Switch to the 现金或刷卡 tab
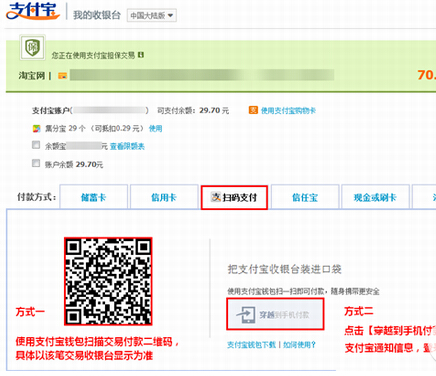Screen dimensions: 436x376 (x=375, y=197)
